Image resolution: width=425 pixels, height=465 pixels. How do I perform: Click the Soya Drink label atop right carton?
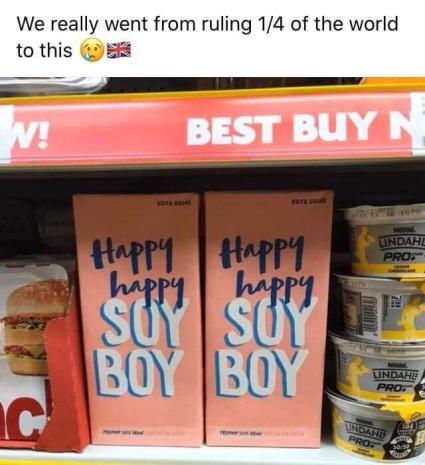(x=309, y=201)
